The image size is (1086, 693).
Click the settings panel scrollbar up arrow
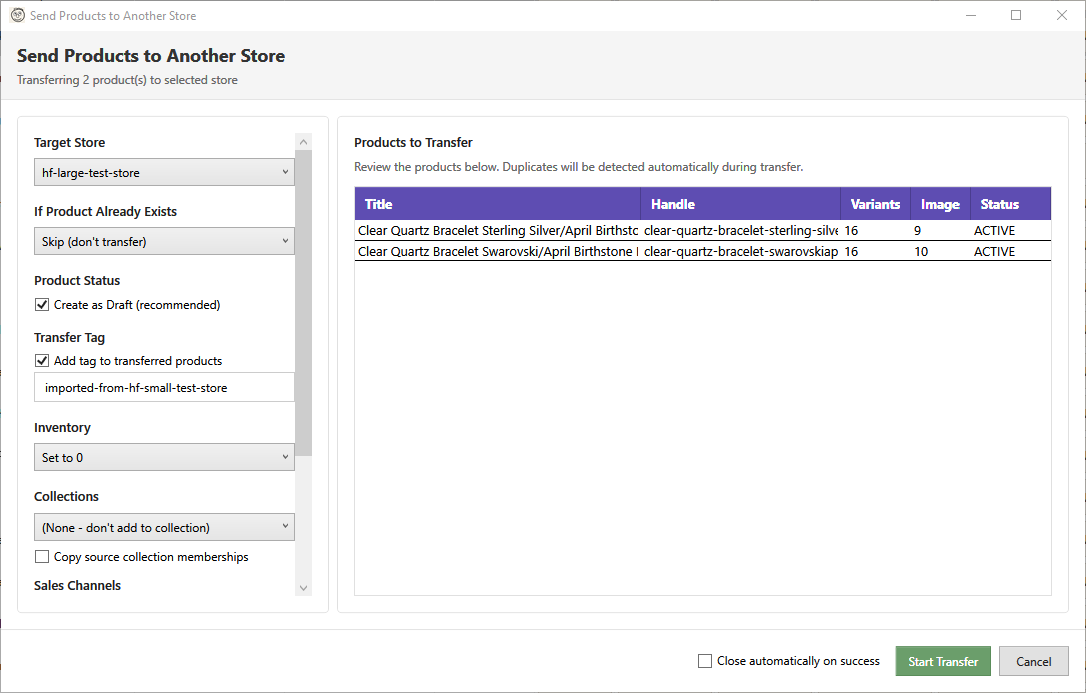click(303, 140)
